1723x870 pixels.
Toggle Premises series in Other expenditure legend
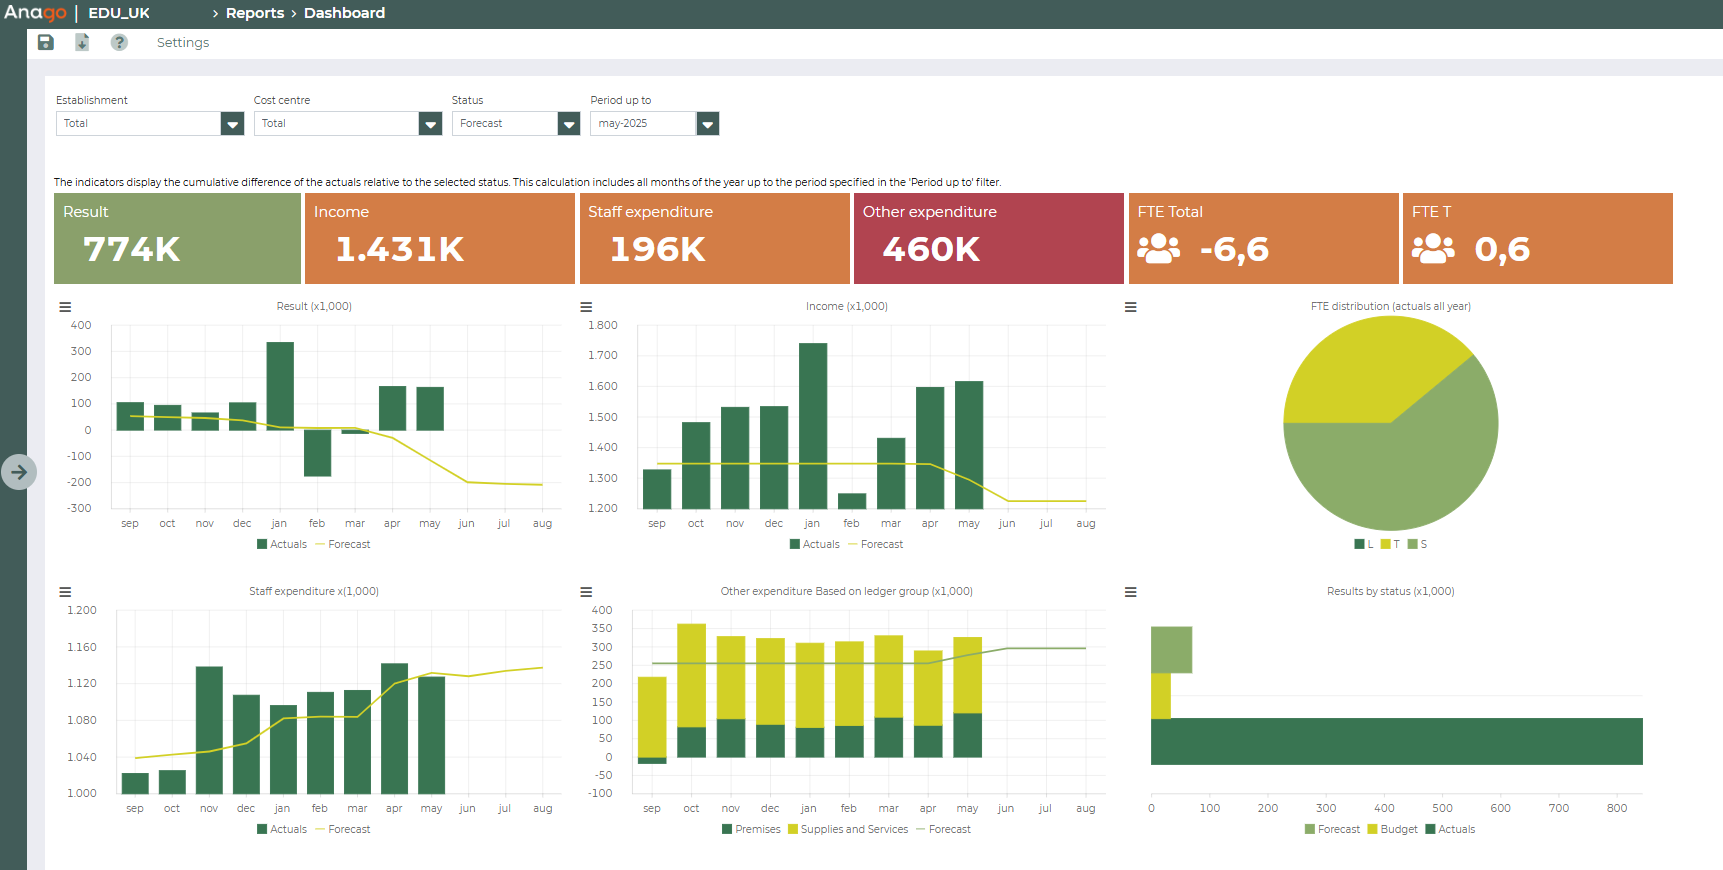click(x=750, y=829)
